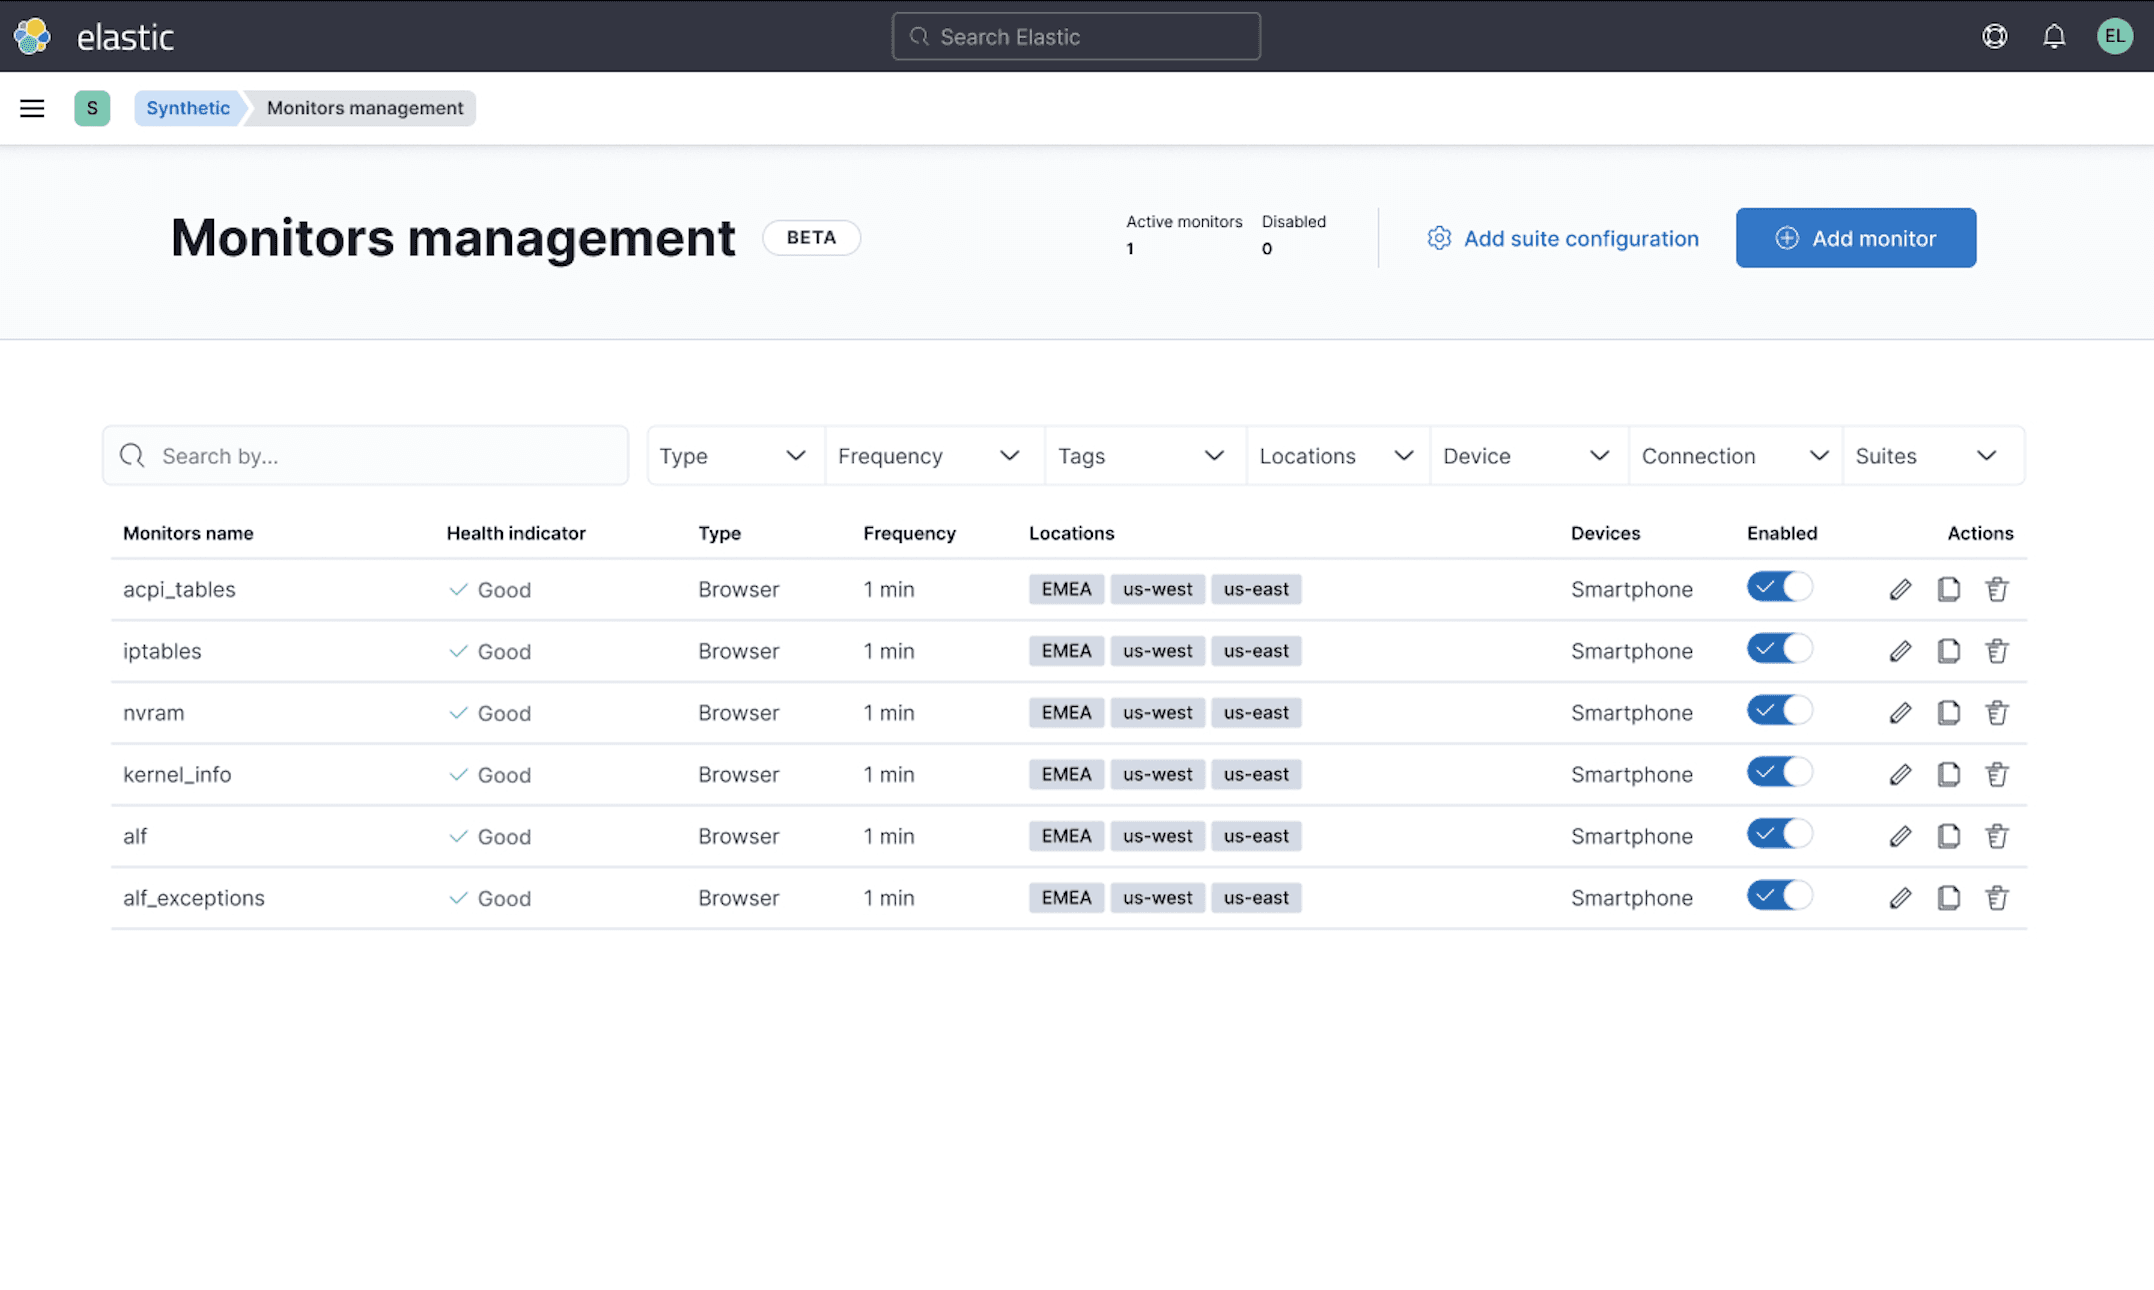Viewport: 2154px width, 1290px height.
Task: Delete the nvram monitor with trash icon
Action: tap(1997, 713)
